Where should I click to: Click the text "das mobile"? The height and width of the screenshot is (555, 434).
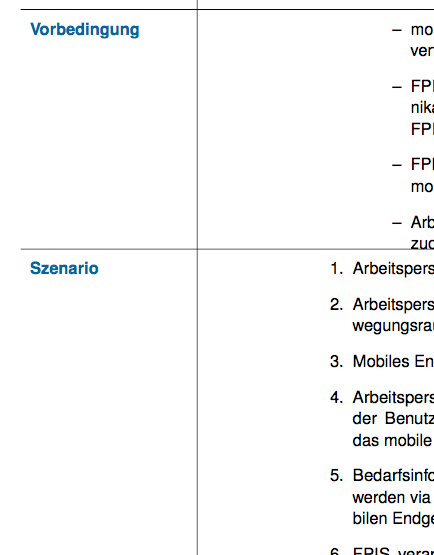tap(392, 441)
